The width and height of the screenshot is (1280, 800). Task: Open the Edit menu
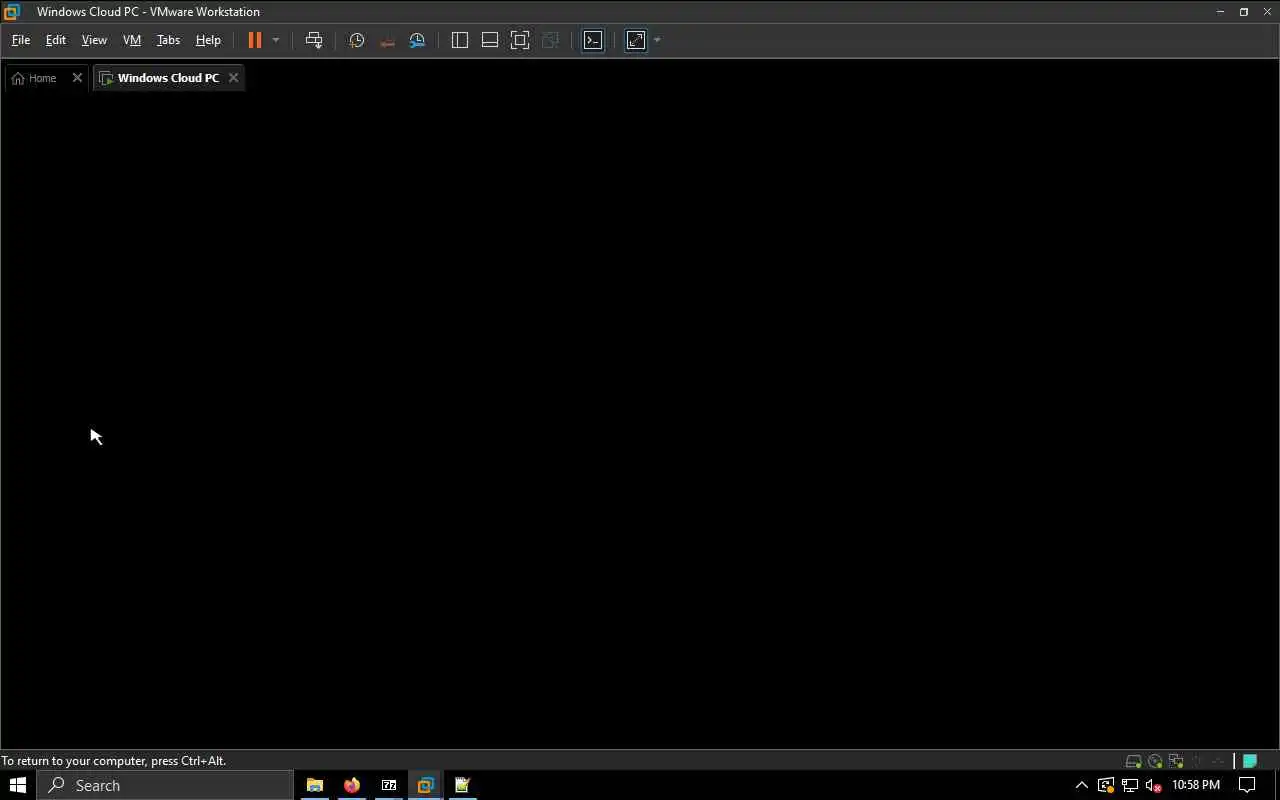(56, 40)
